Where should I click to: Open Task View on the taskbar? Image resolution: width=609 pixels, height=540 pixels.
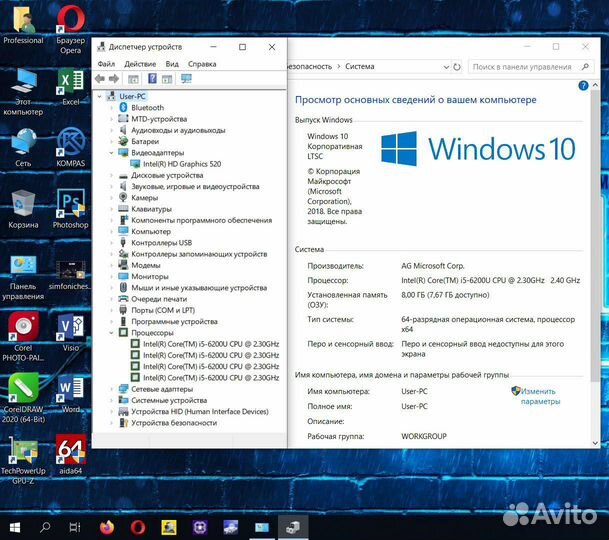point(75,527)
